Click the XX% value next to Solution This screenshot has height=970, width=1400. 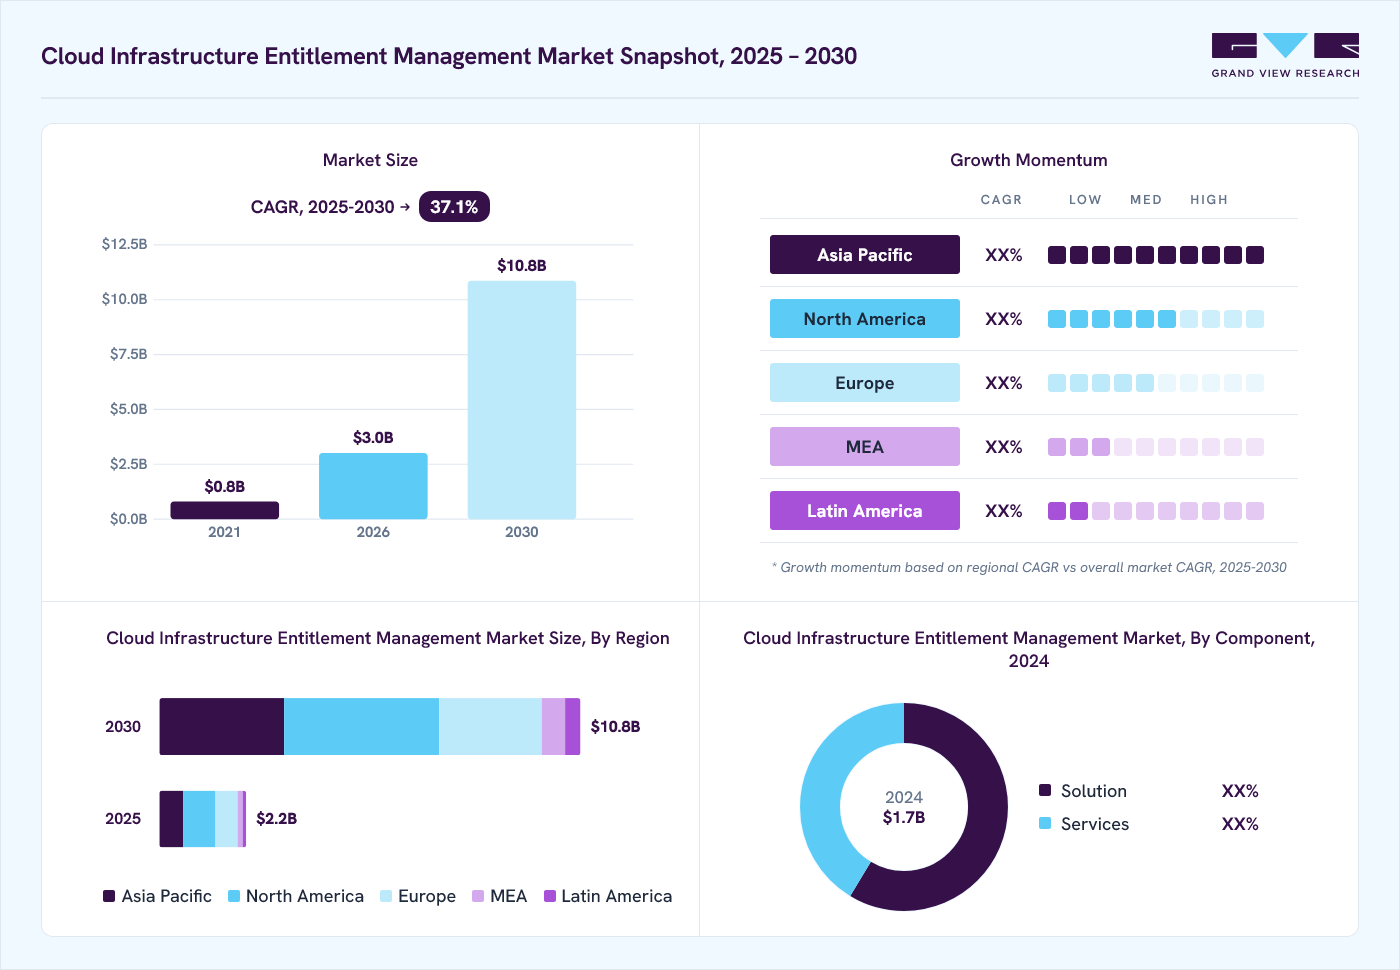pos(1240,791)
